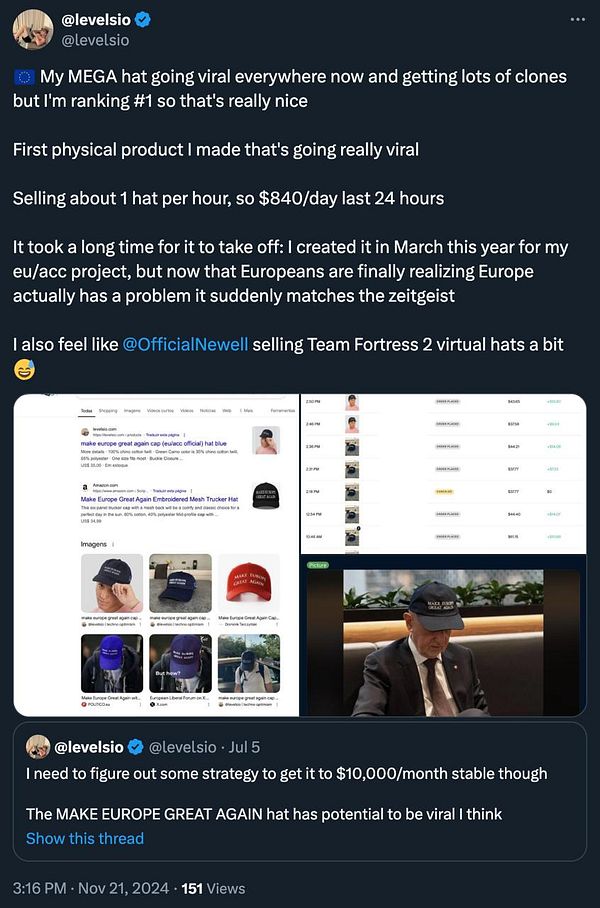Image resolution: width=600 pixels, height=908 pixels.
Task: Open the @OfficialNewell mention link
Action: [185, 345]
